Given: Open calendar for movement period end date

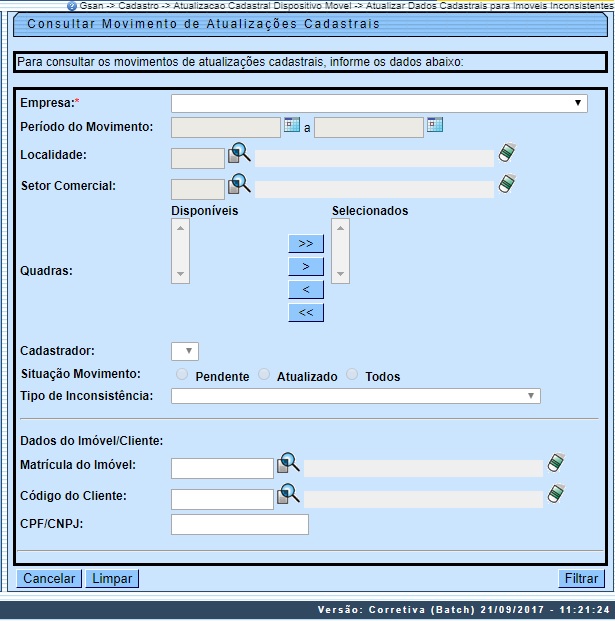Looking at the screenshot, I should pyautogui.click(x=435, y=125).
